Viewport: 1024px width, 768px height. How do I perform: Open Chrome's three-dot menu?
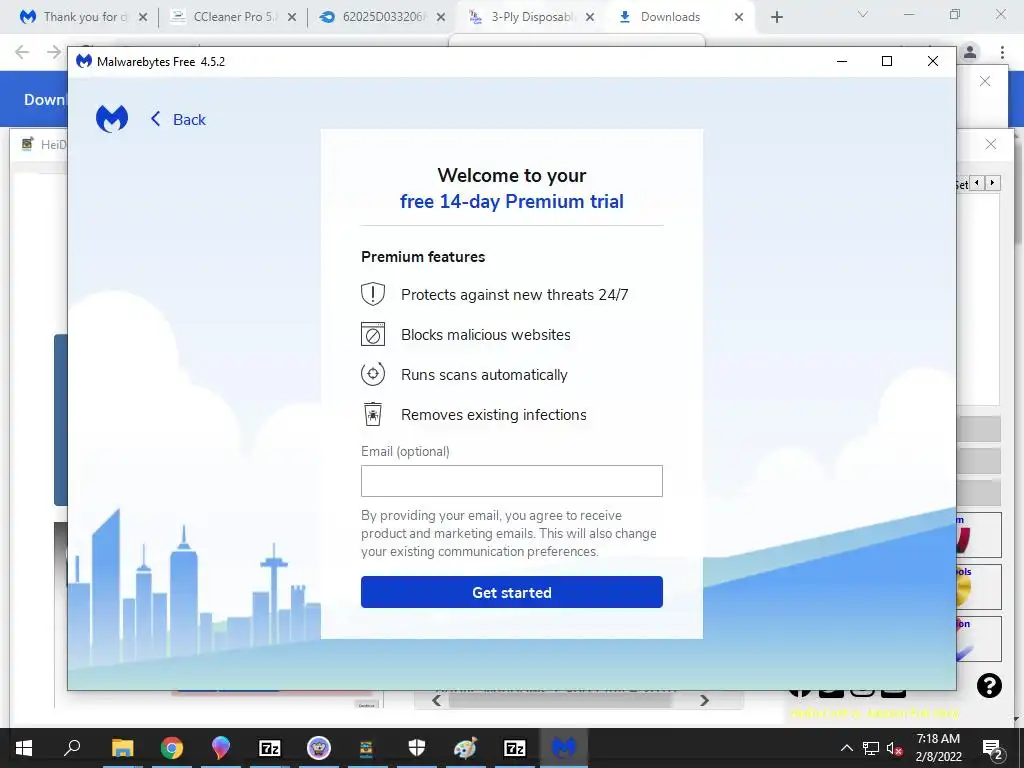pos(1002,52)
